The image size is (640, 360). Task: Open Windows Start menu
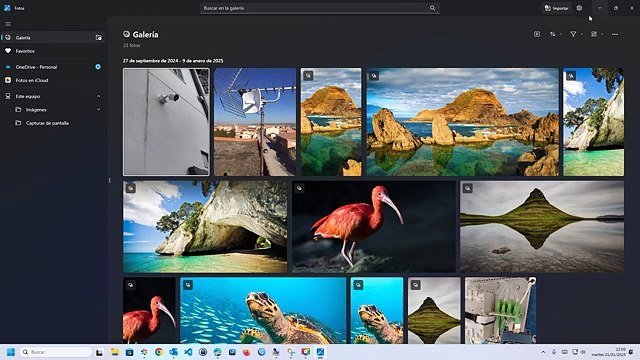(x=11, y=352)
